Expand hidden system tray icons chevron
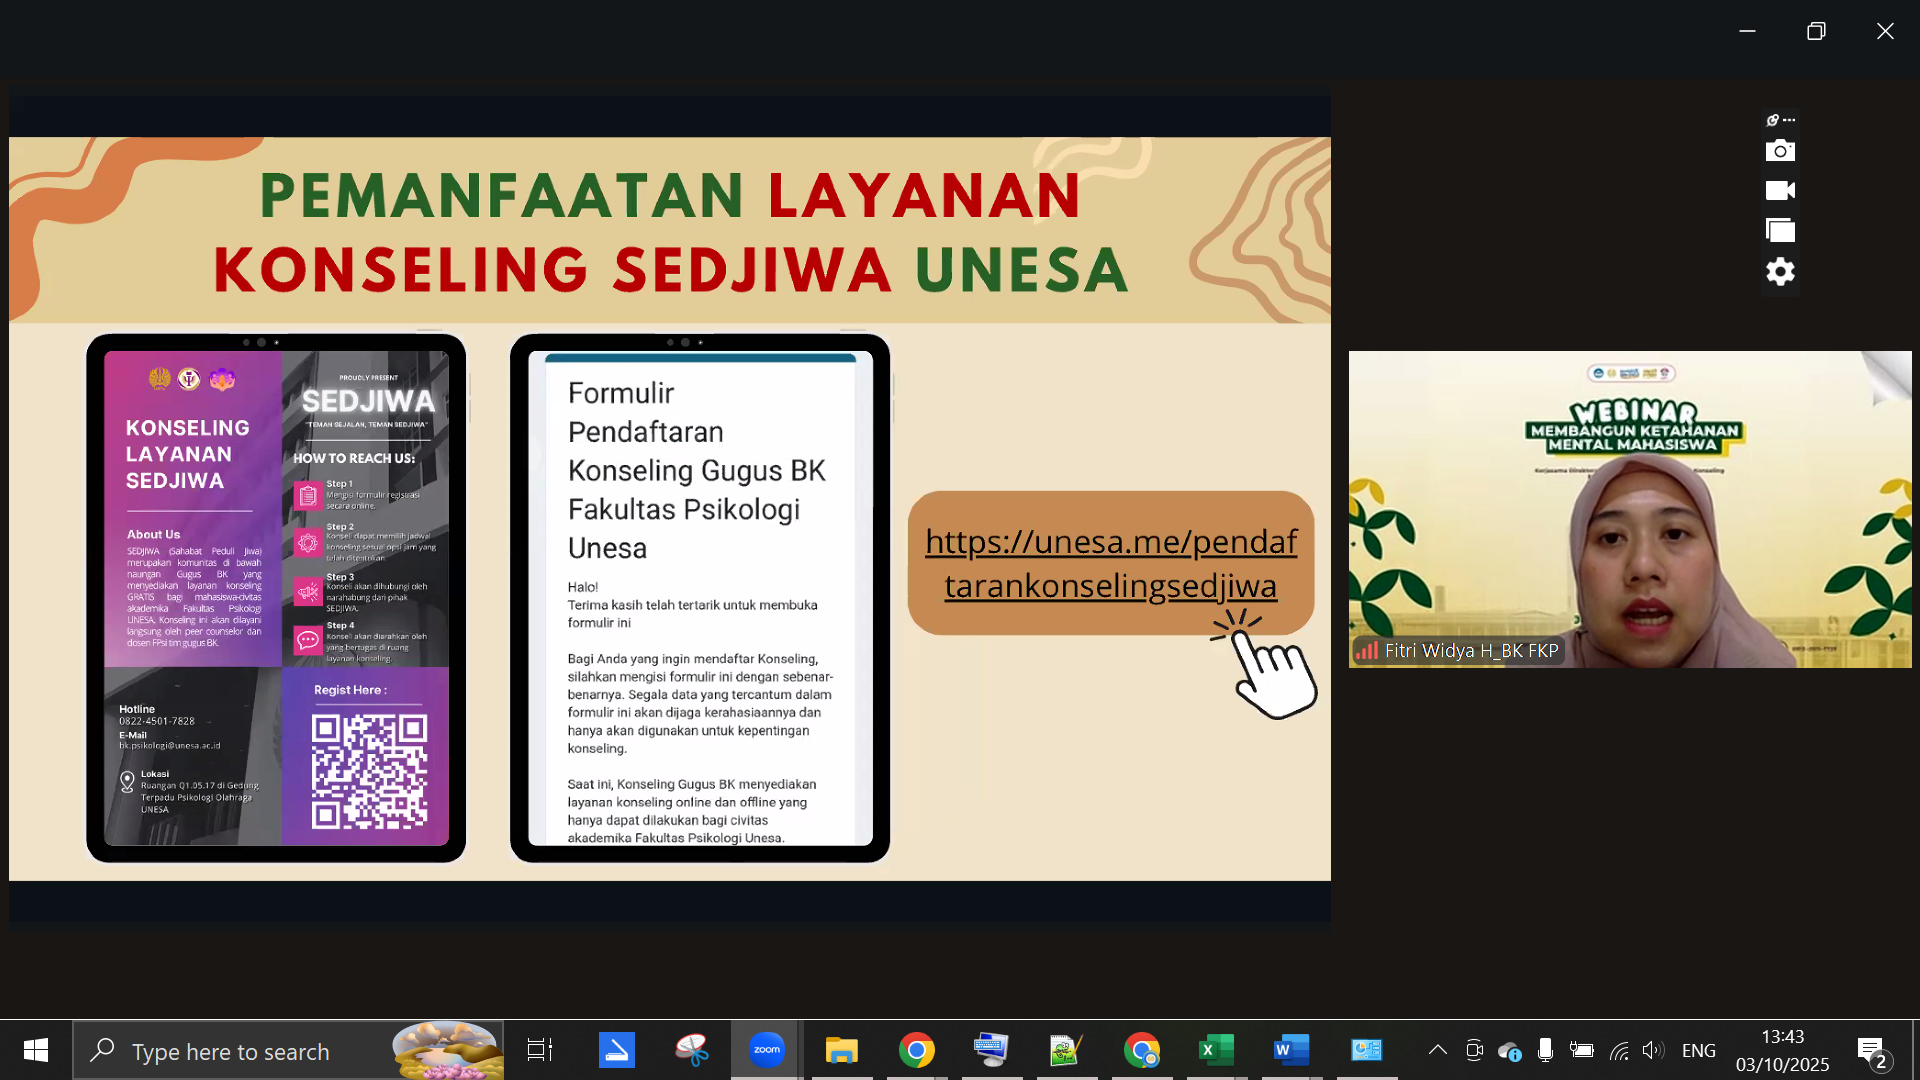 tap(1437, 1050)
